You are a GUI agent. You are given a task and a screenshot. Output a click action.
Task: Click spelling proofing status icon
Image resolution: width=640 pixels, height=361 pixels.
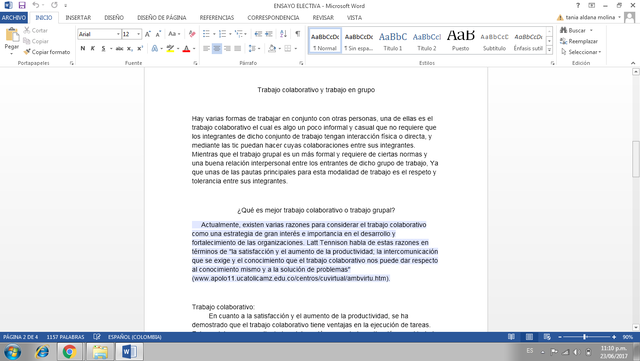pyautogui.click(x=97, y=337)
